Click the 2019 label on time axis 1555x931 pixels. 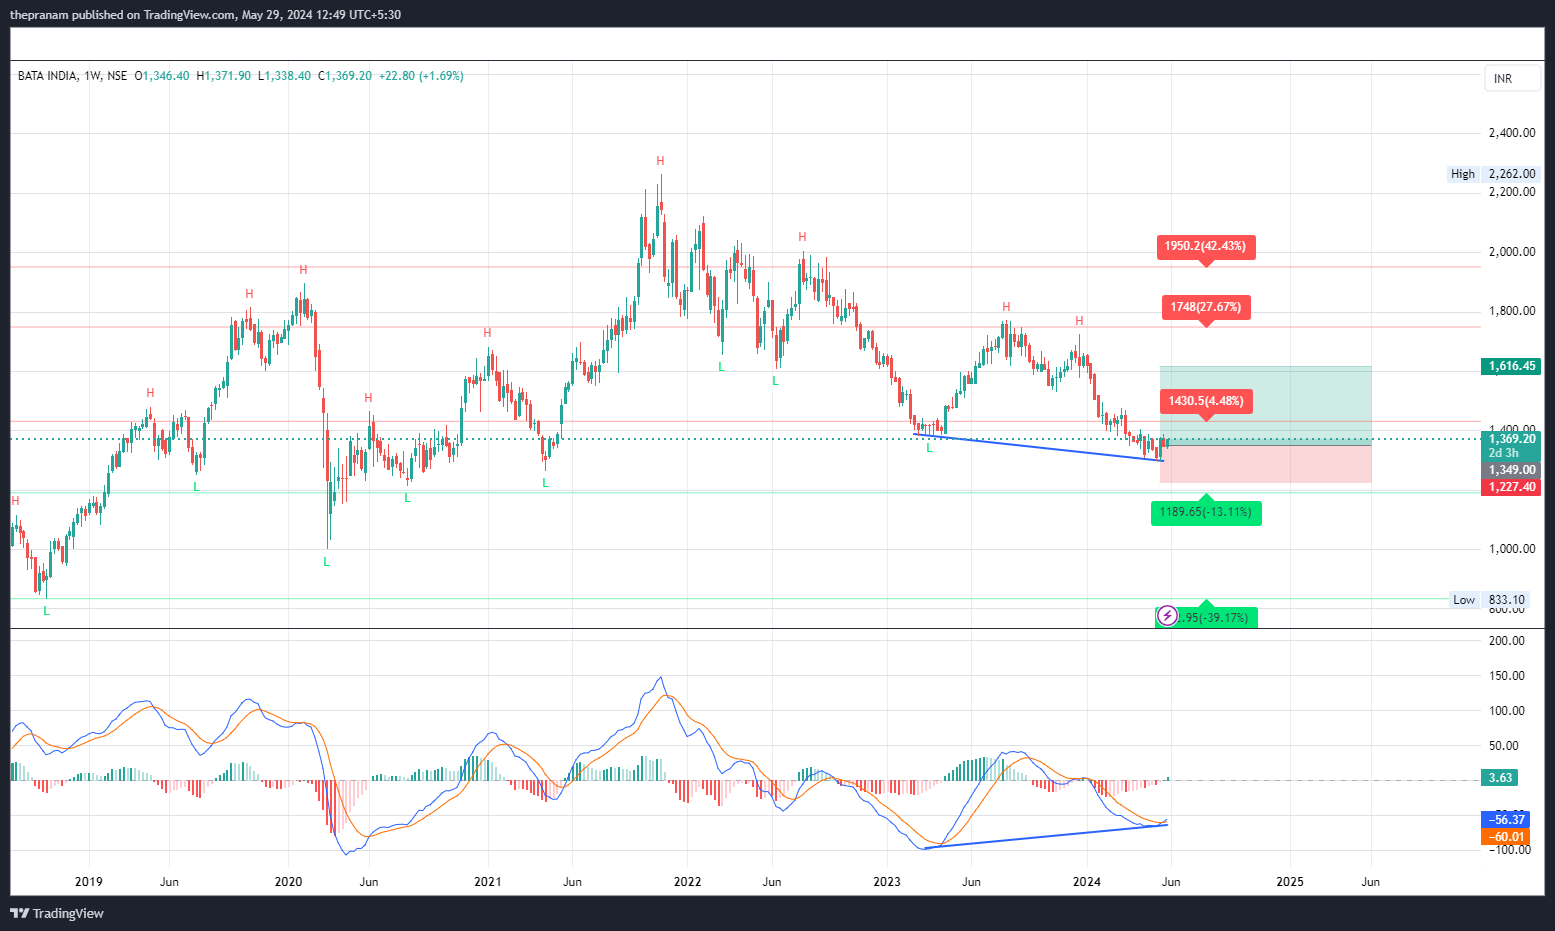click(x=89, y=882)
